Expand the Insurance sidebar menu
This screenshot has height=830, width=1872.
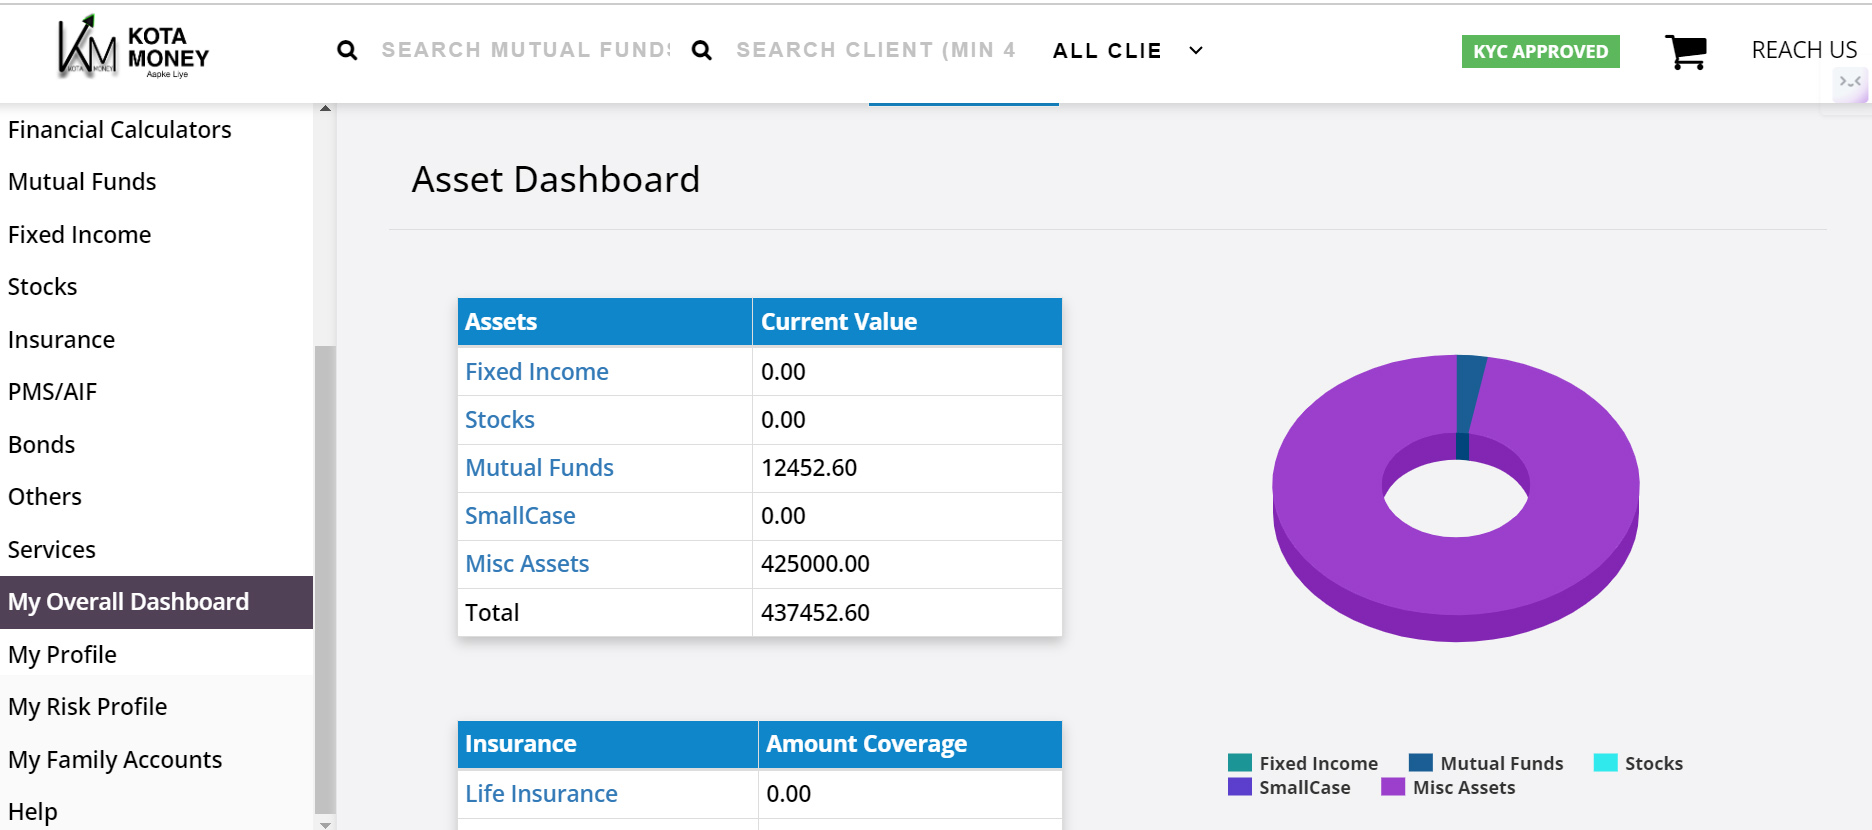coord(61,340)
